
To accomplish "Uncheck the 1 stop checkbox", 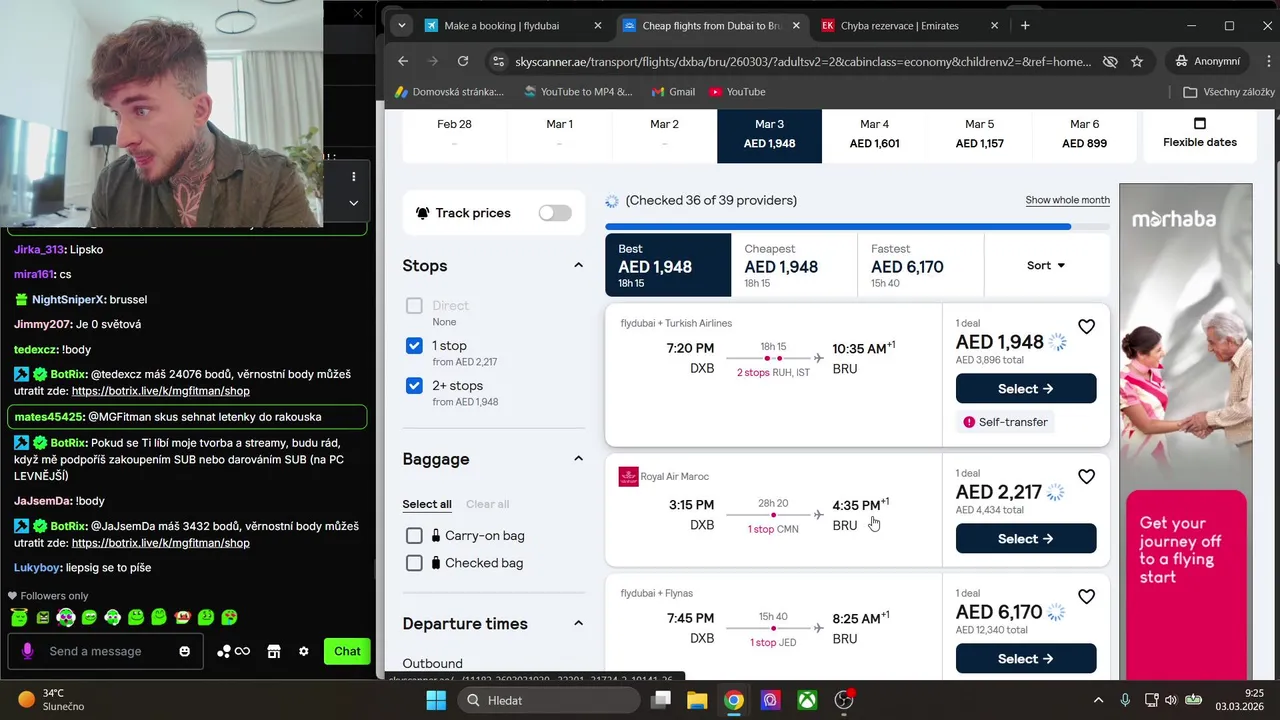I will [x=414, y=346].
